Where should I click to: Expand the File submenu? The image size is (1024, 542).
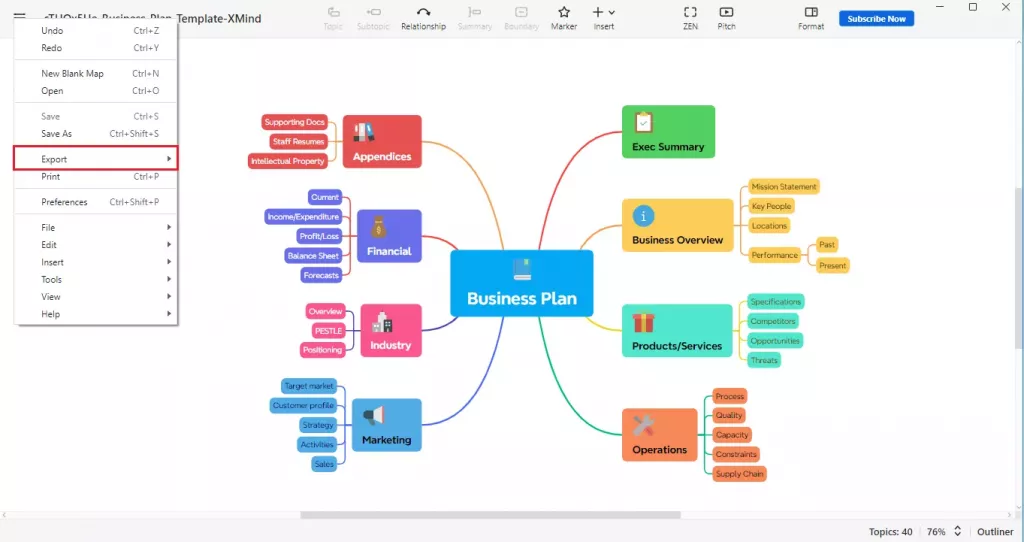[96, 228]
